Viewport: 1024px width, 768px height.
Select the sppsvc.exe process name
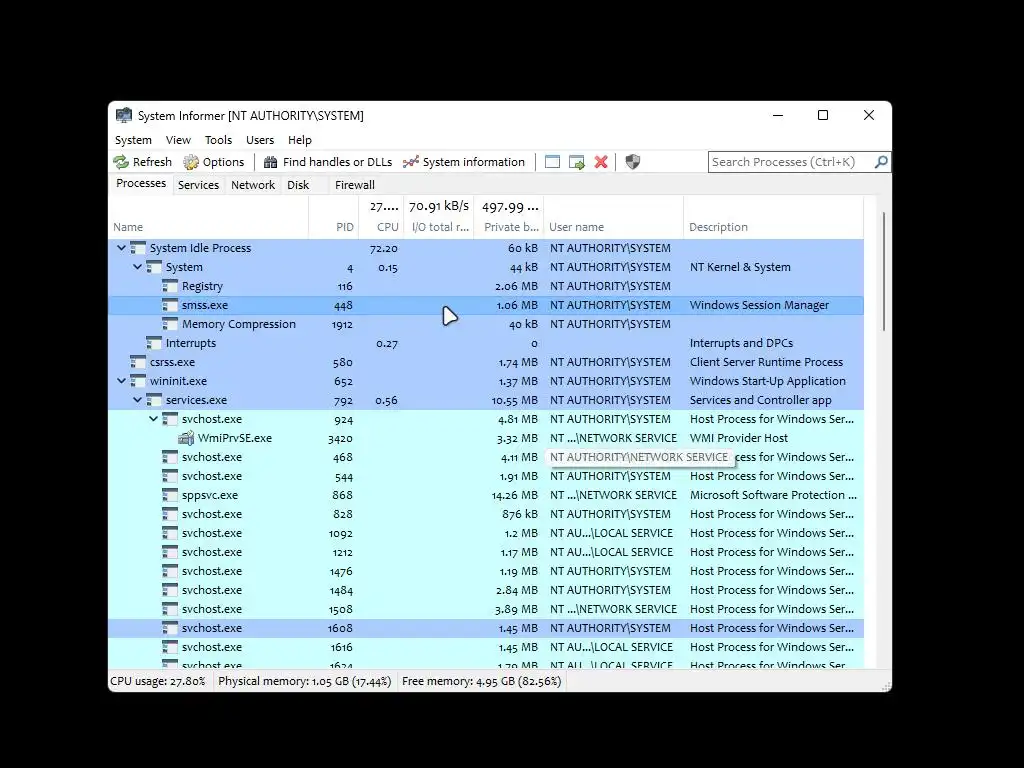point(210,495)
